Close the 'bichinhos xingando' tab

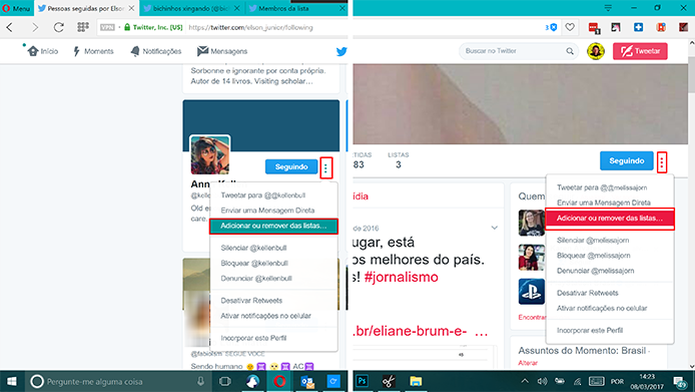[237, 8]
